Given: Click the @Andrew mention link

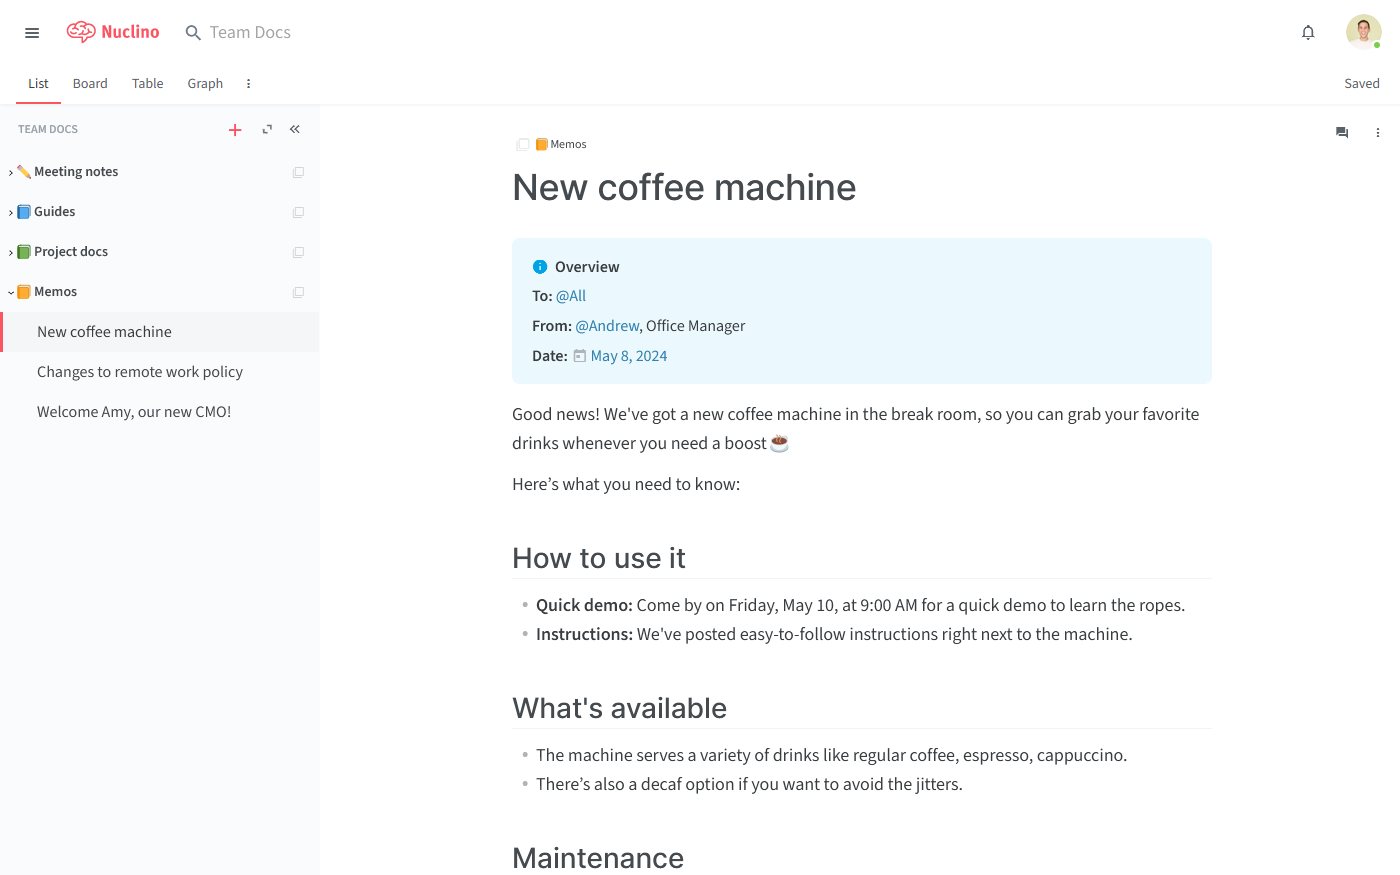Looking at the screenshot, I should 607,326.
